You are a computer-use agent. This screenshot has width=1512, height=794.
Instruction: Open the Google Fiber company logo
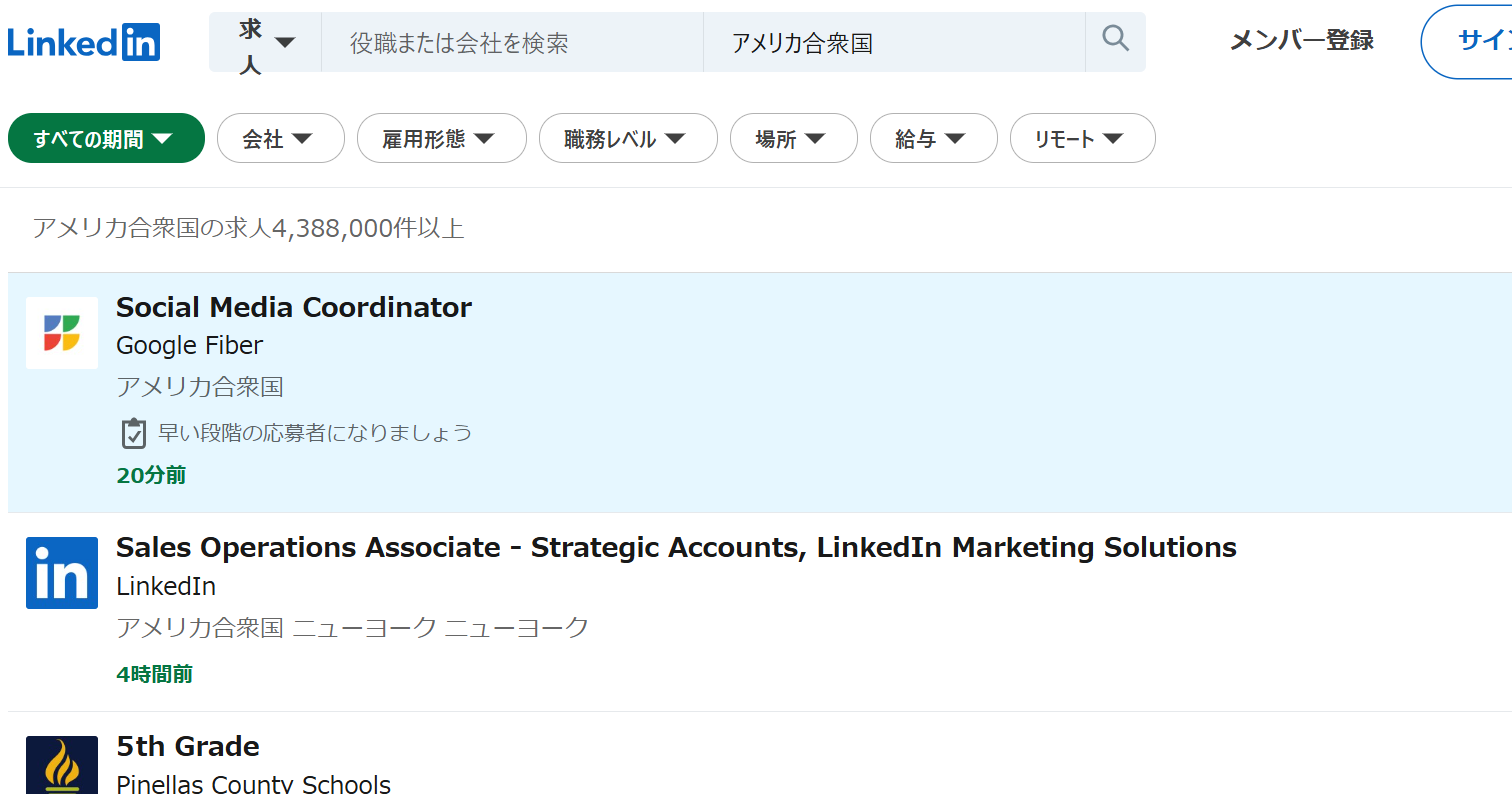coord(62,333)
